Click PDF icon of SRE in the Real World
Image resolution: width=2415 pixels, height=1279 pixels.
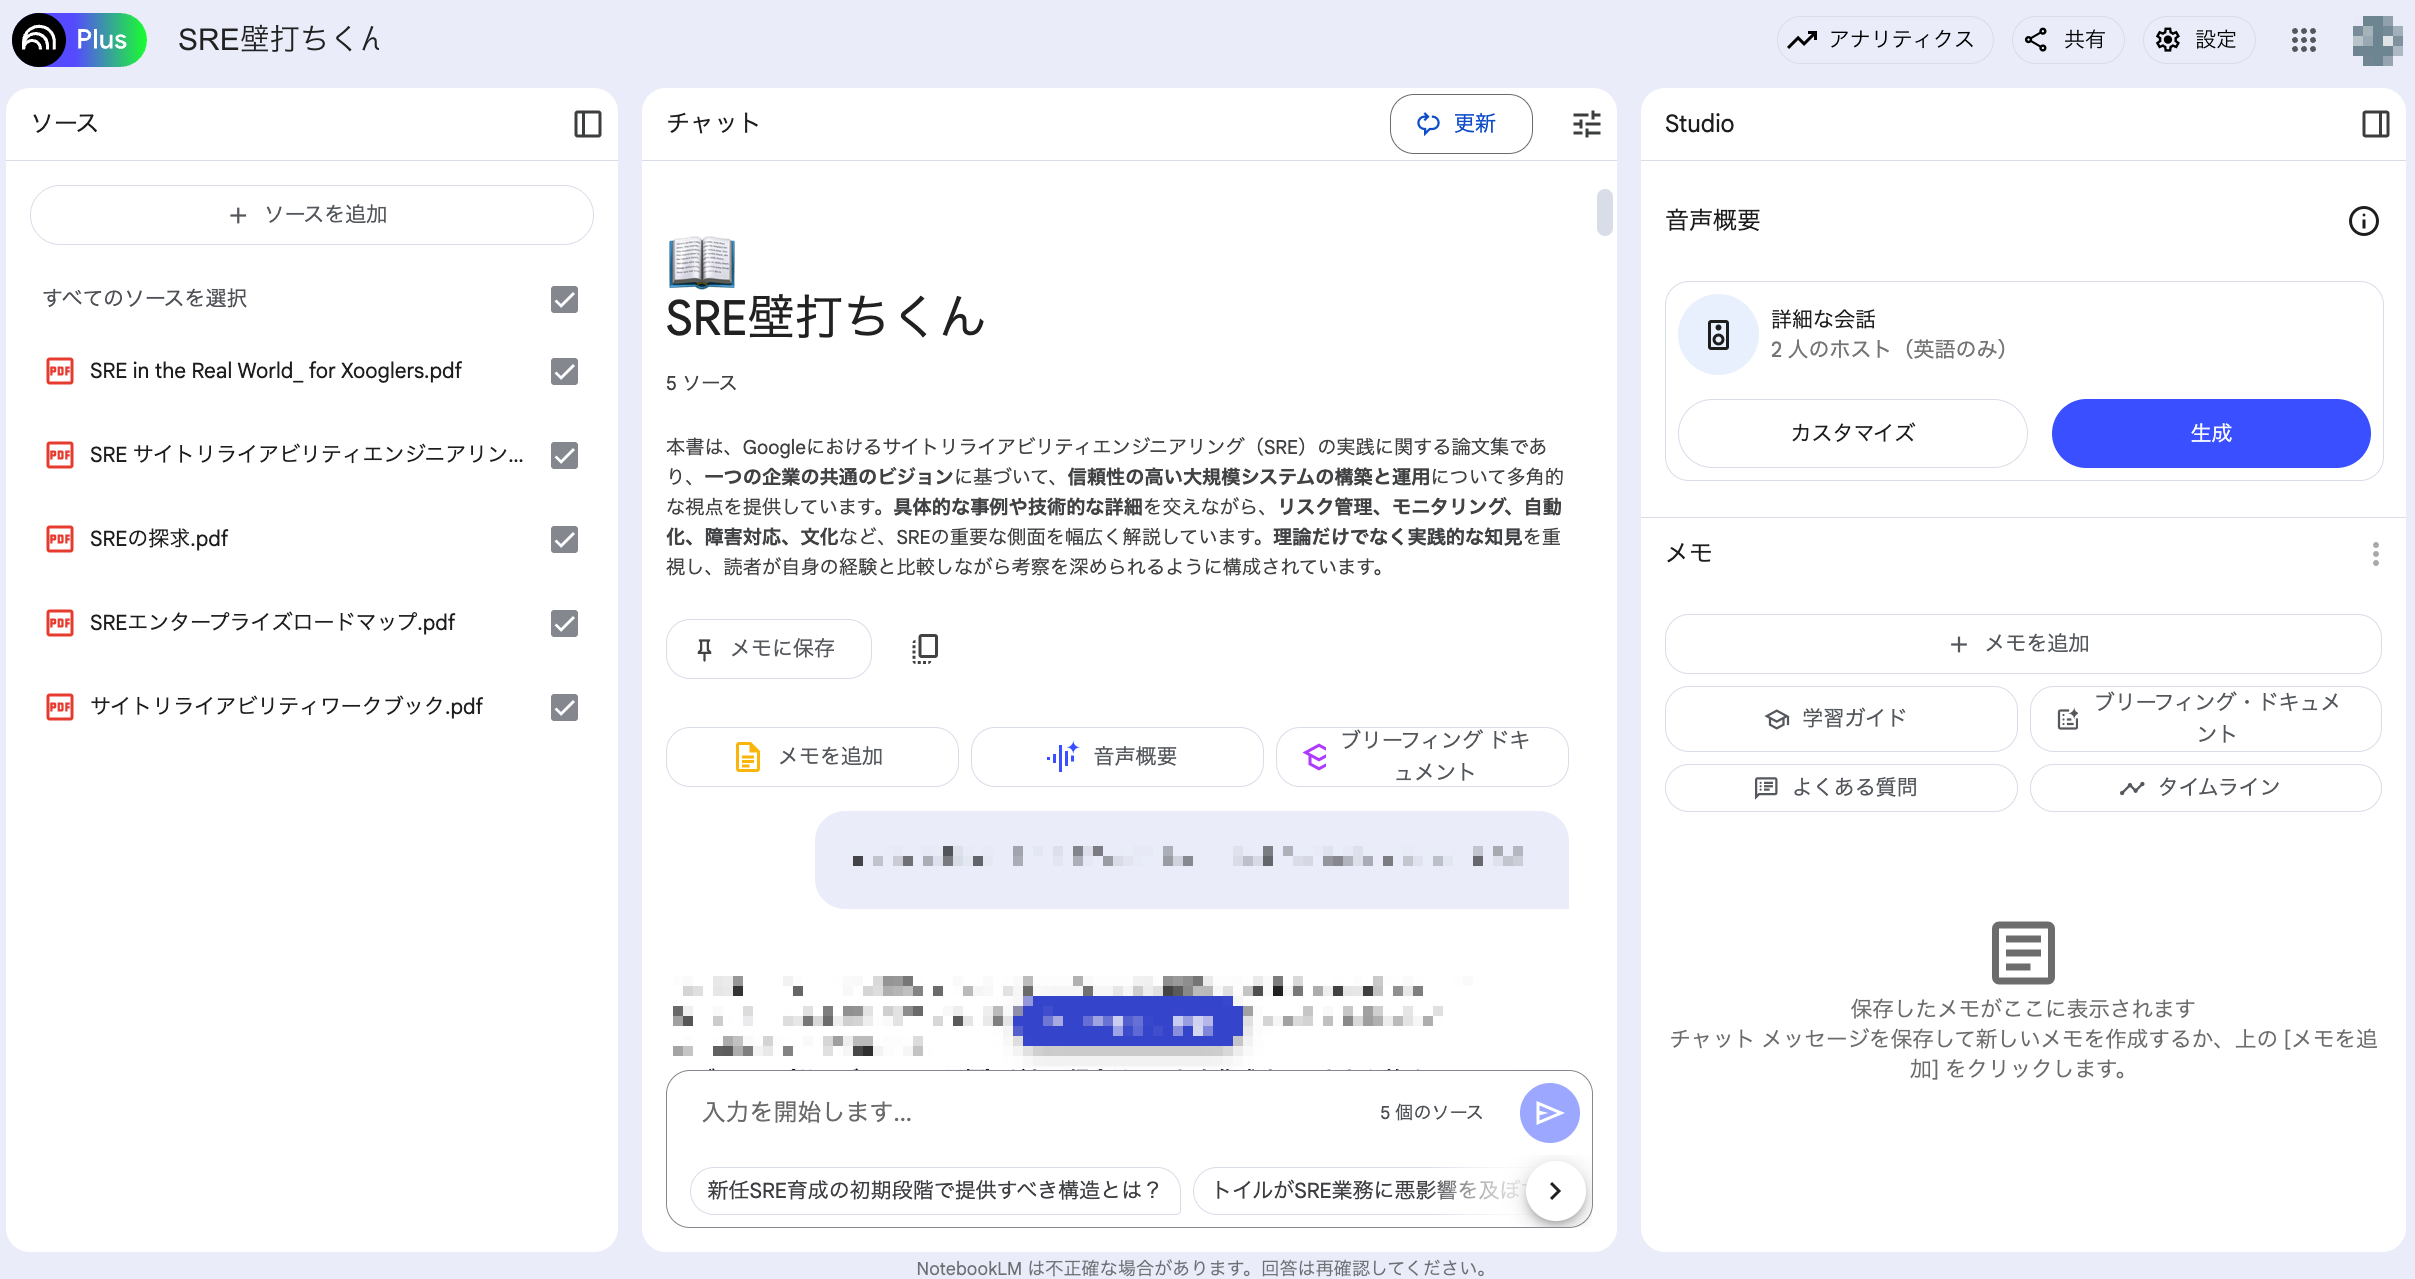click(60, 371)
